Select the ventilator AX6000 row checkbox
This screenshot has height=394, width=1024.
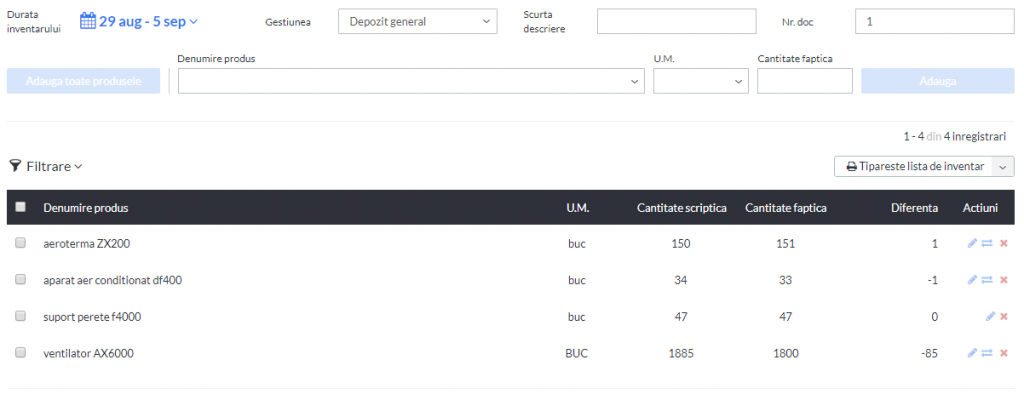(x=20, y=352)
